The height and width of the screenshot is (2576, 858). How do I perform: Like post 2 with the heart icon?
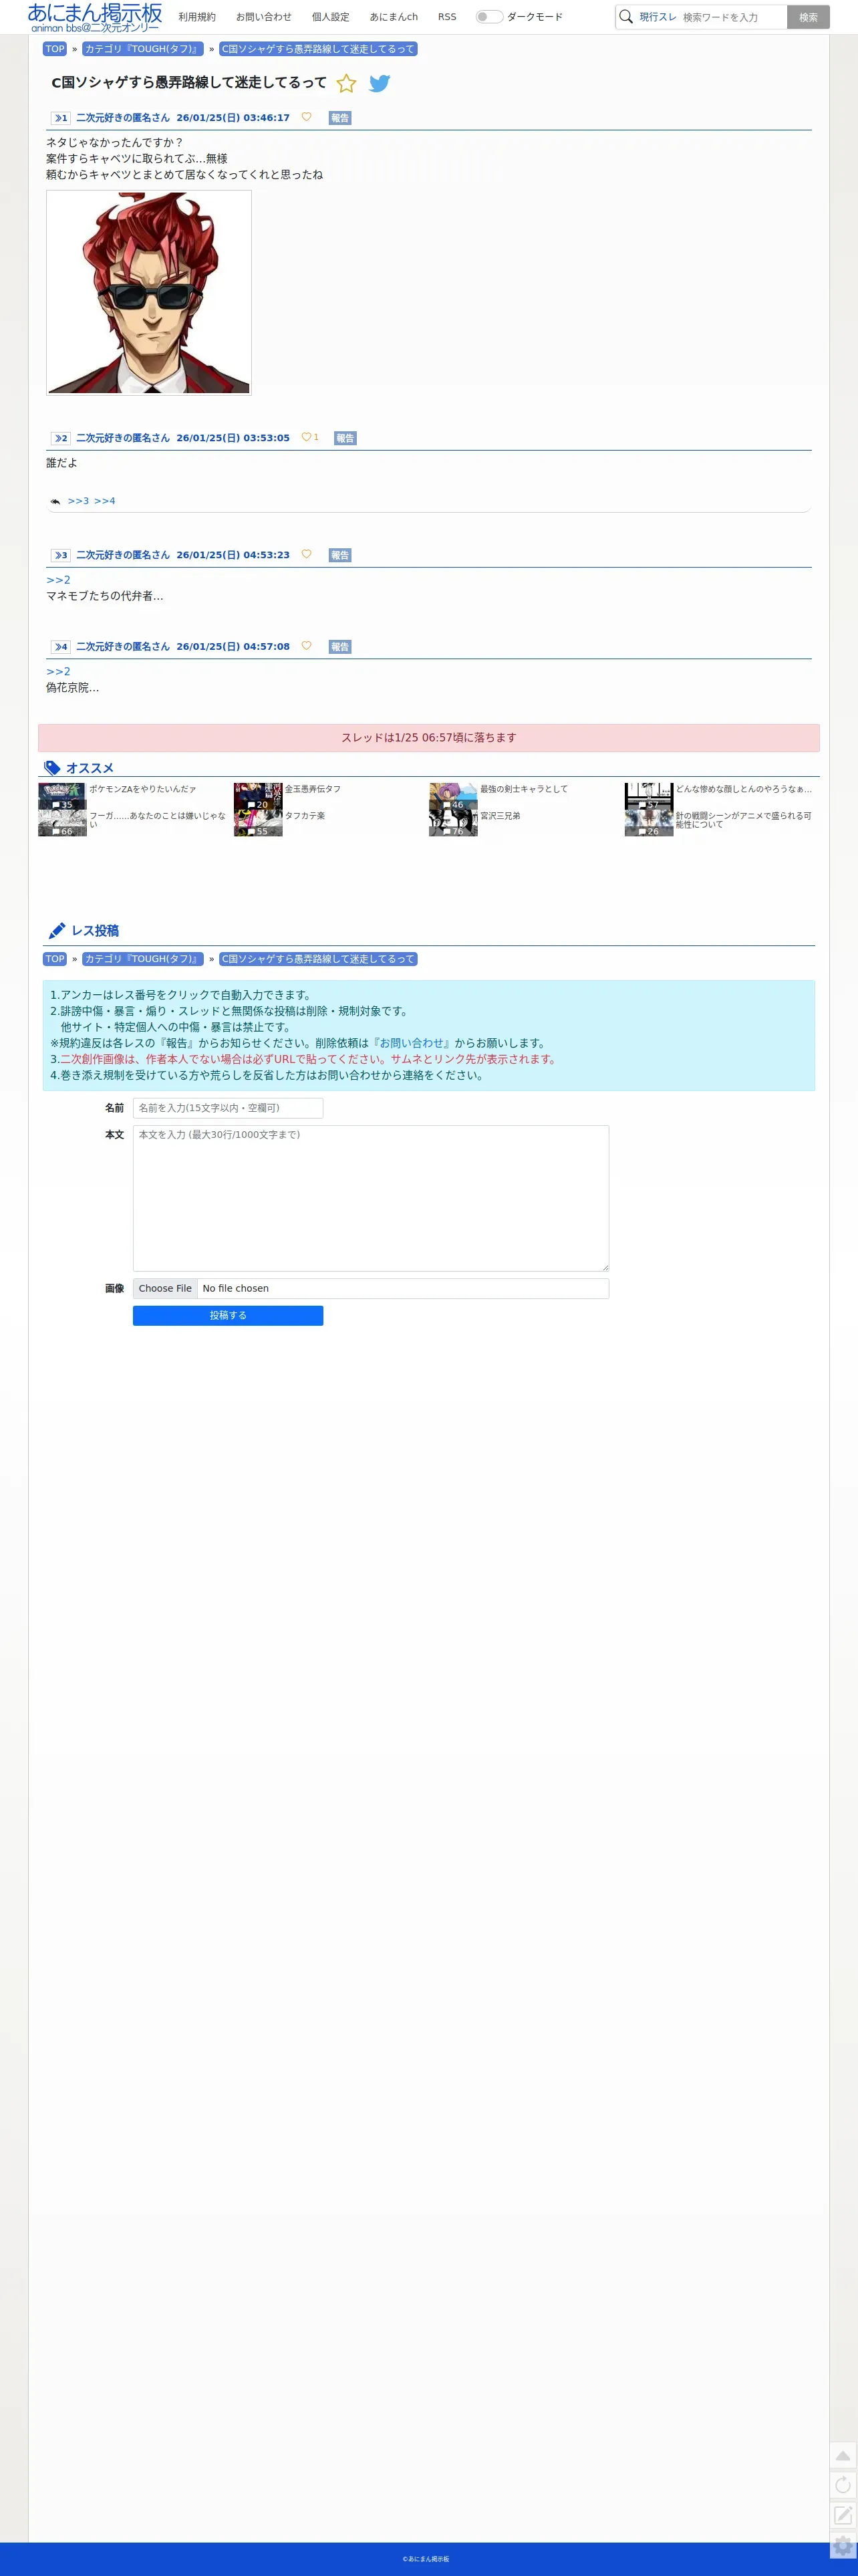coord(306,437)
